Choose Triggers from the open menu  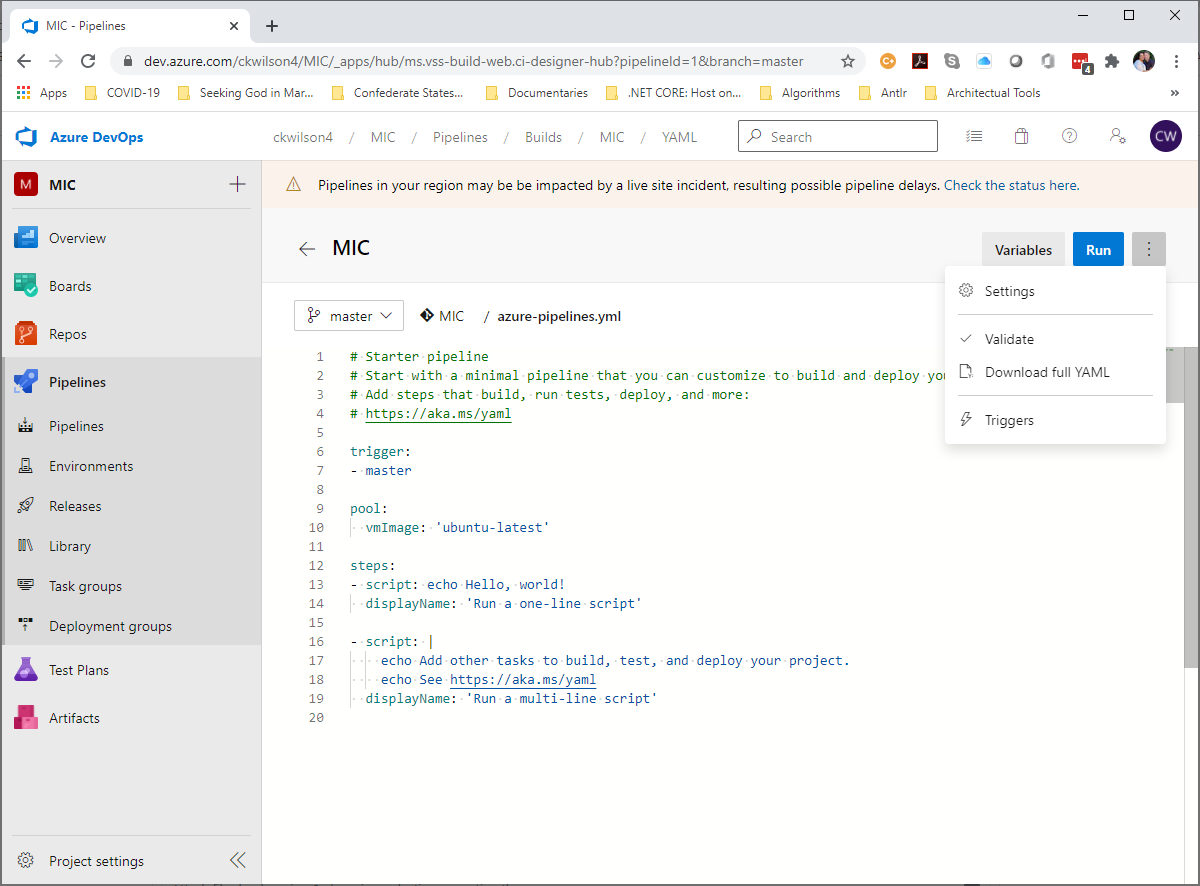point(1010,419)
